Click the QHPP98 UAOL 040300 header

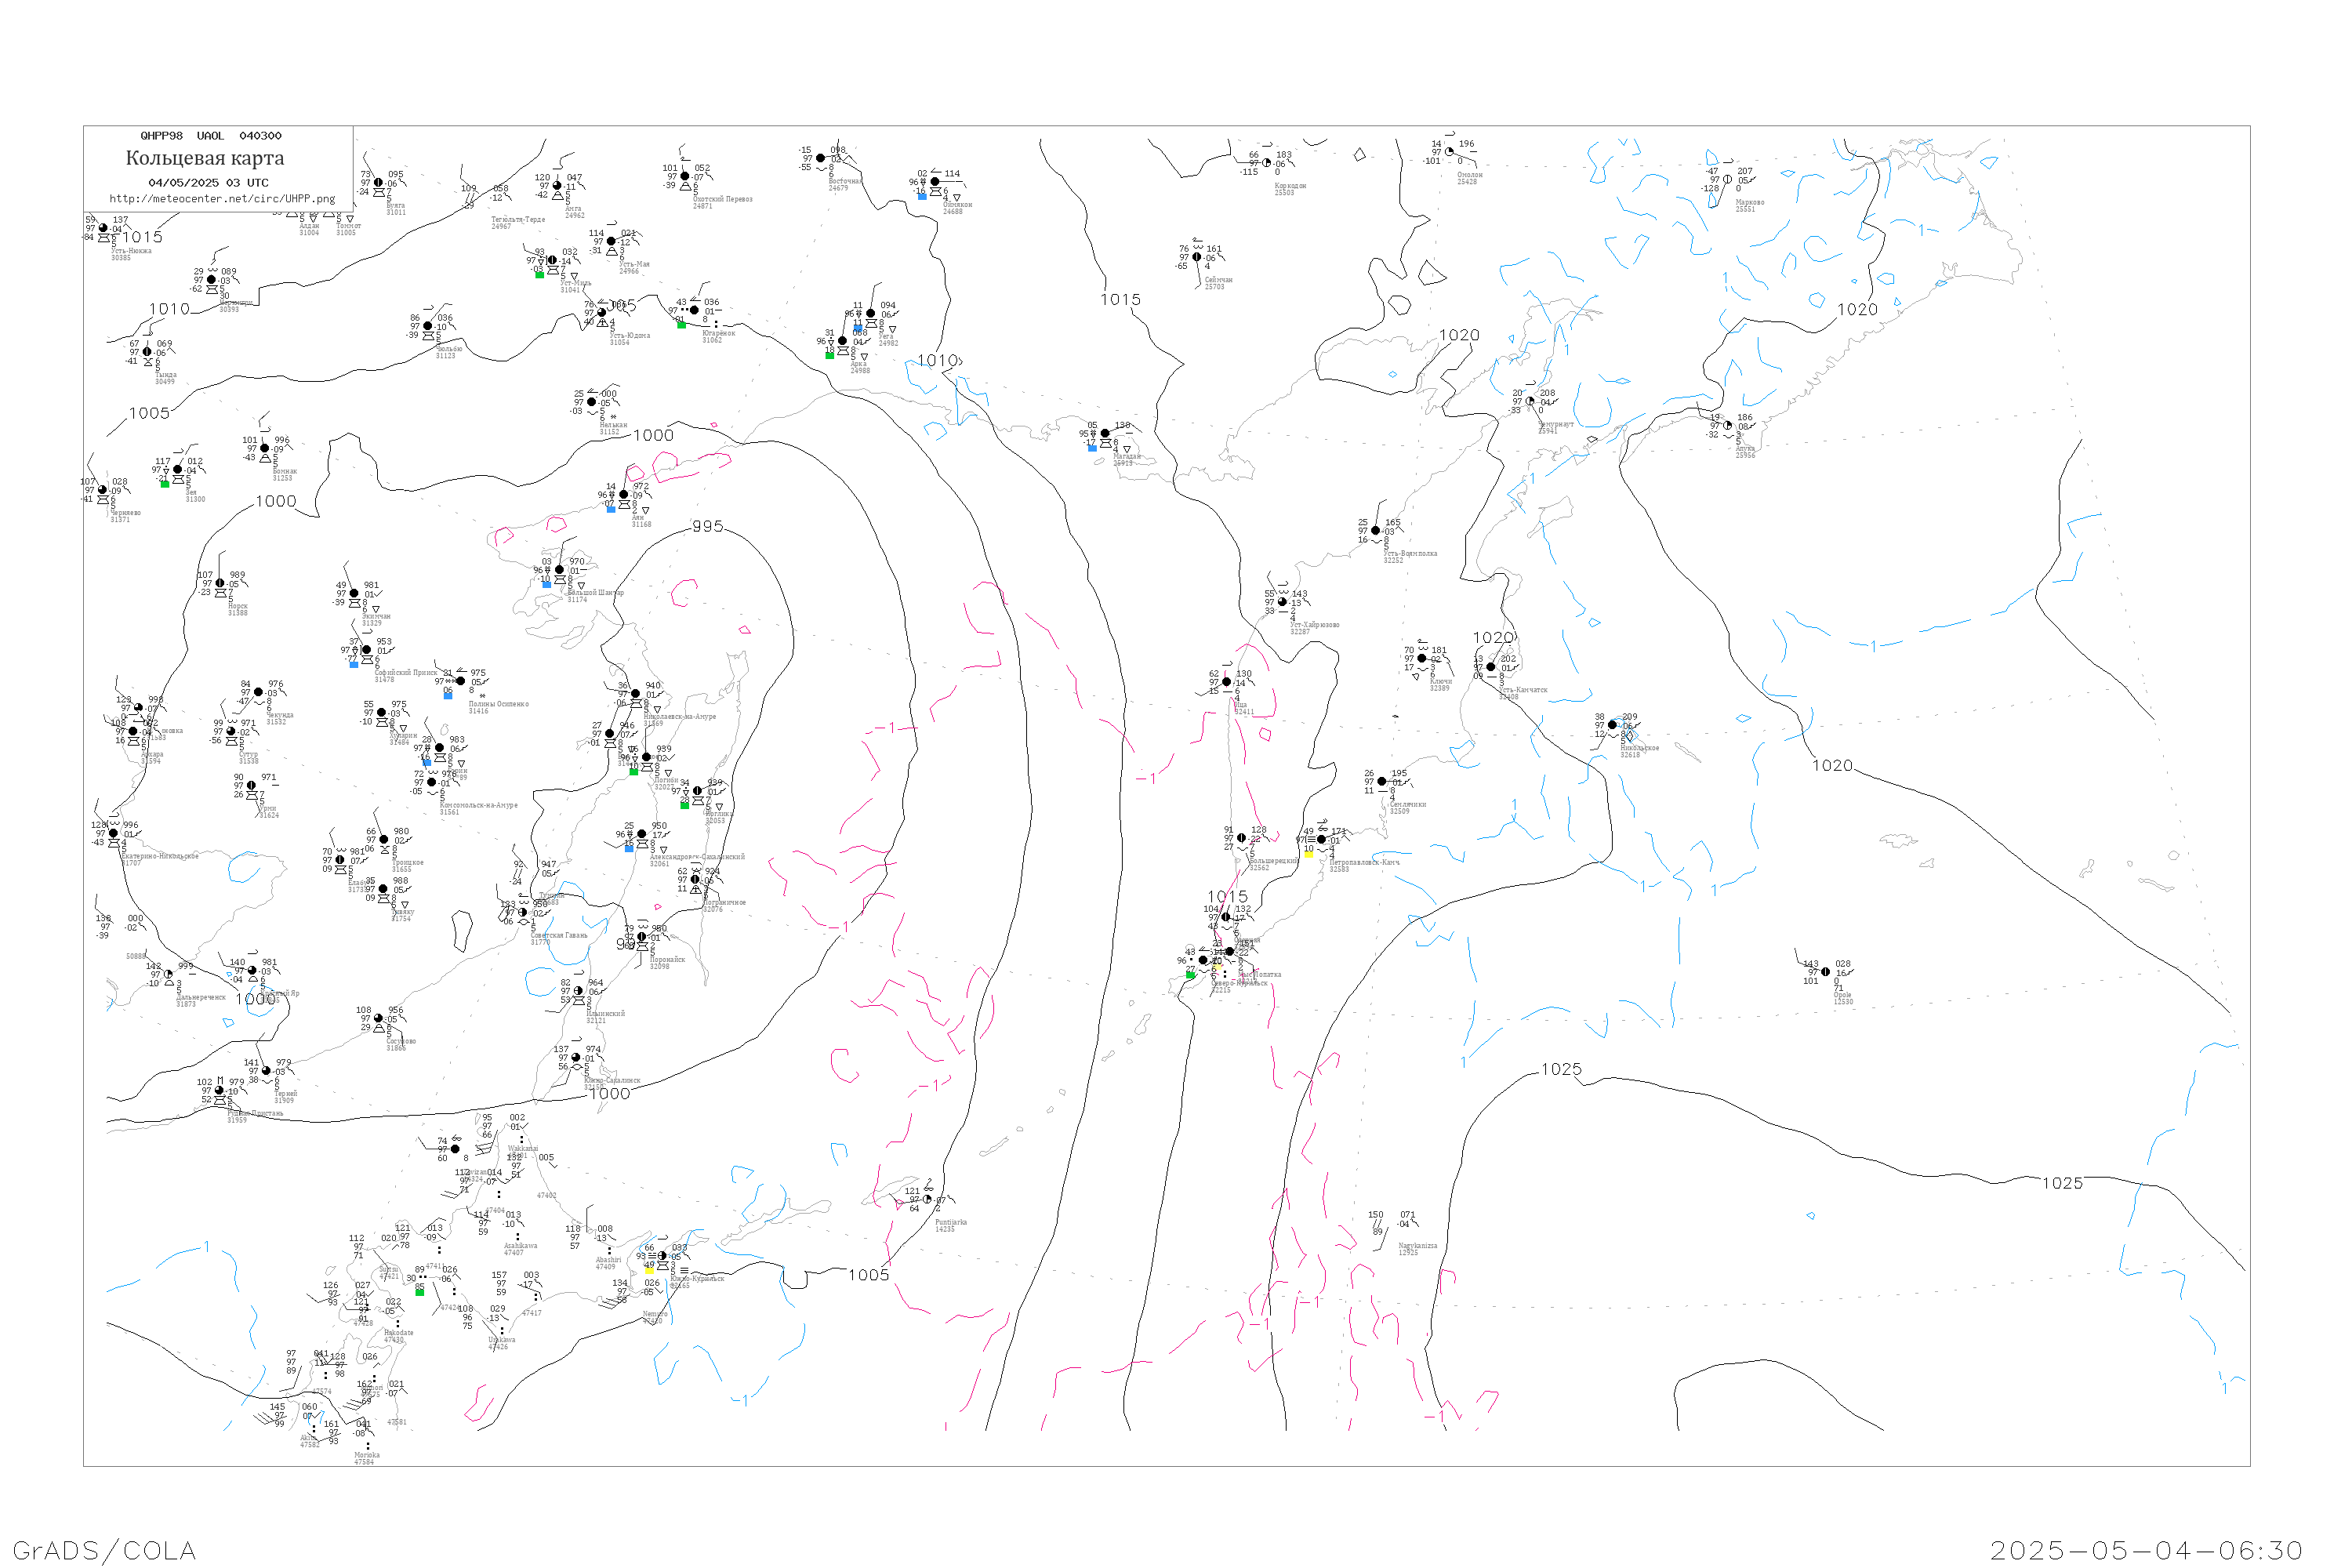point(211,136)
